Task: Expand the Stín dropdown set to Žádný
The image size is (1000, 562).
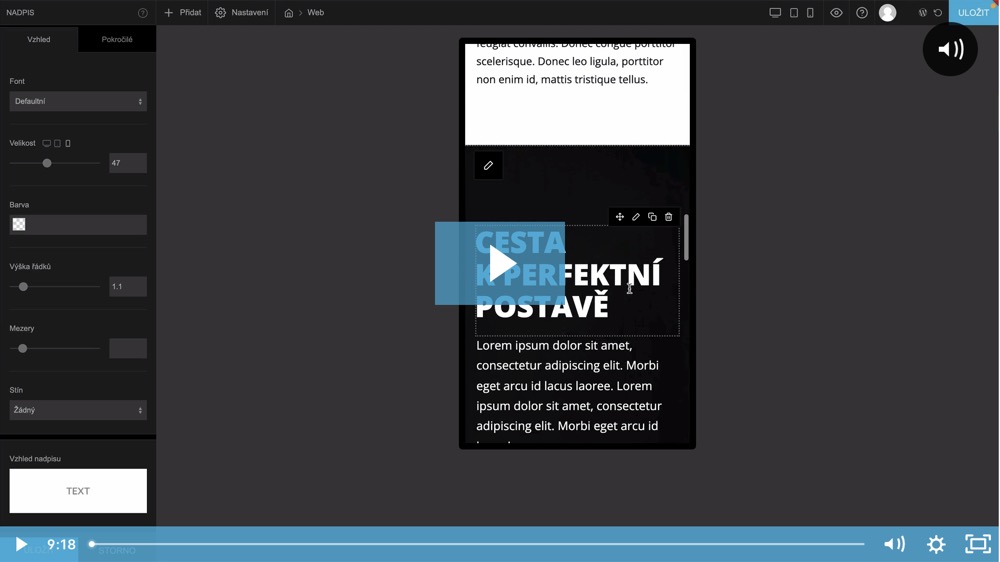Action: click(x=78, y=410)
